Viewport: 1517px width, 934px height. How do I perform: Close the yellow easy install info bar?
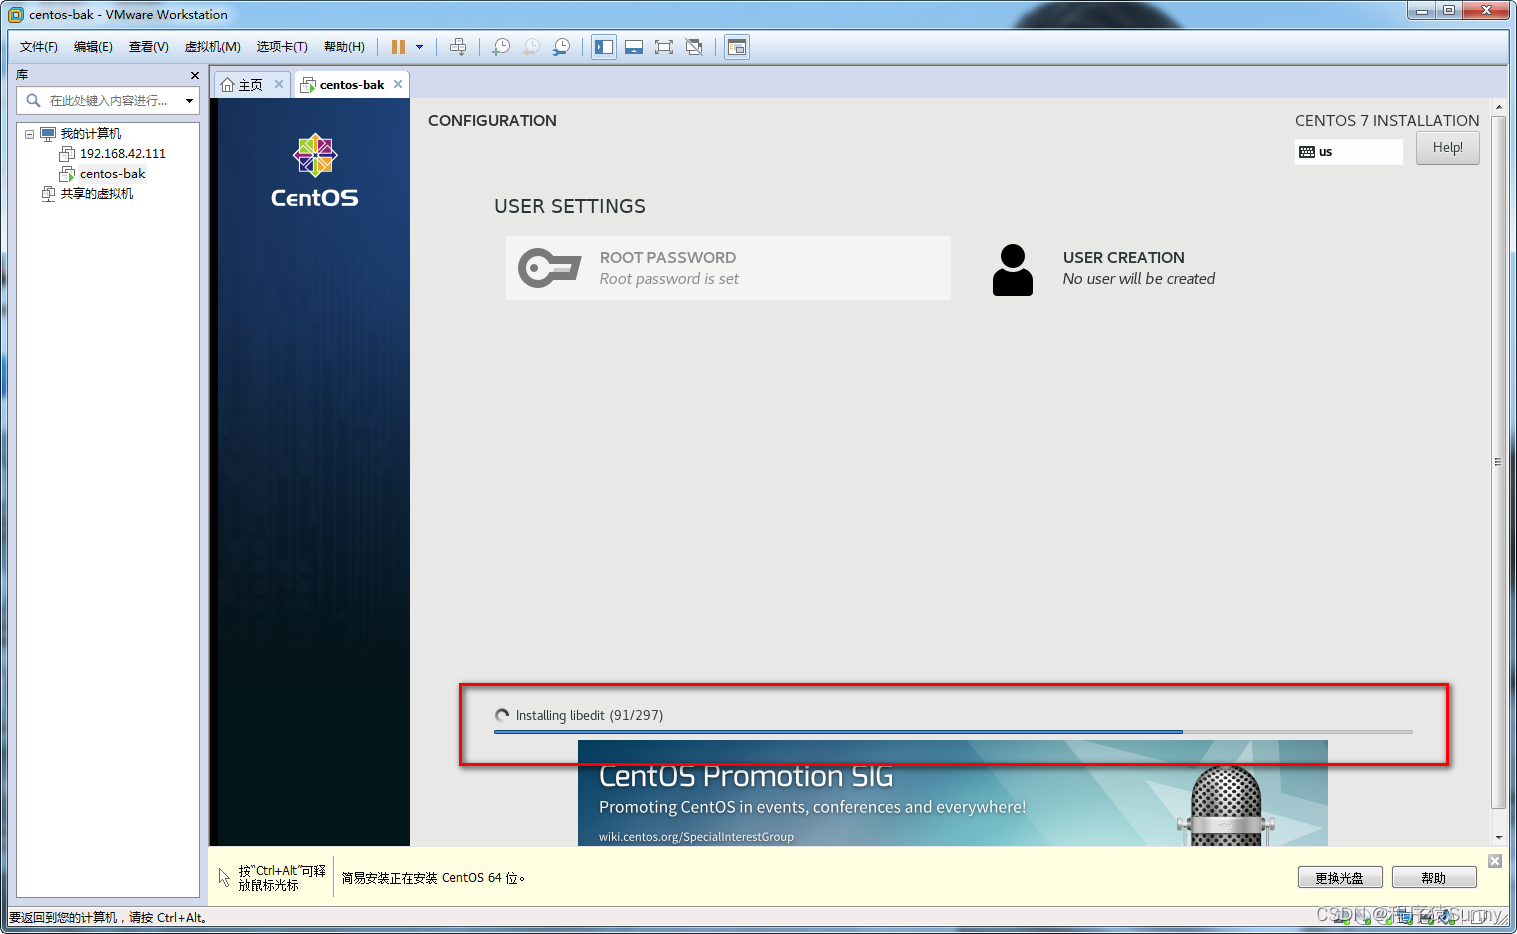1495,861
